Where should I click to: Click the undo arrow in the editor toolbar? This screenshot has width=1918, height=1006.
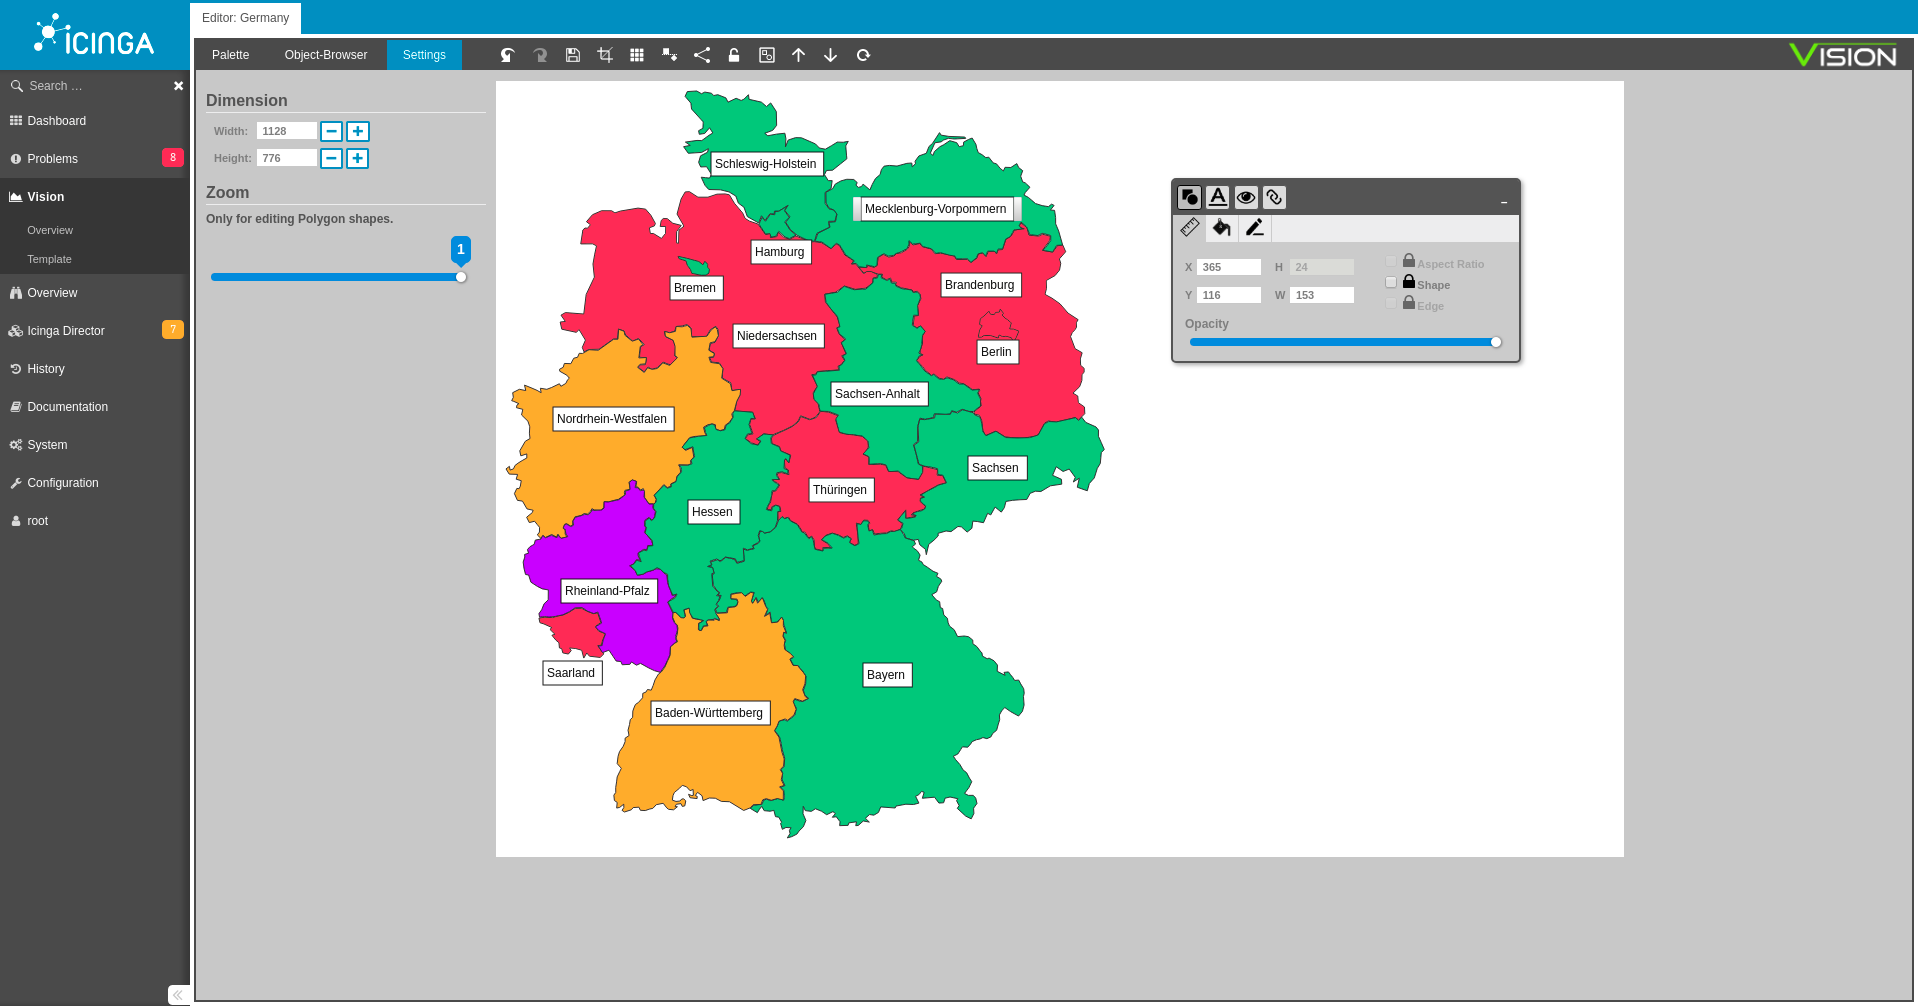(508, 55)
